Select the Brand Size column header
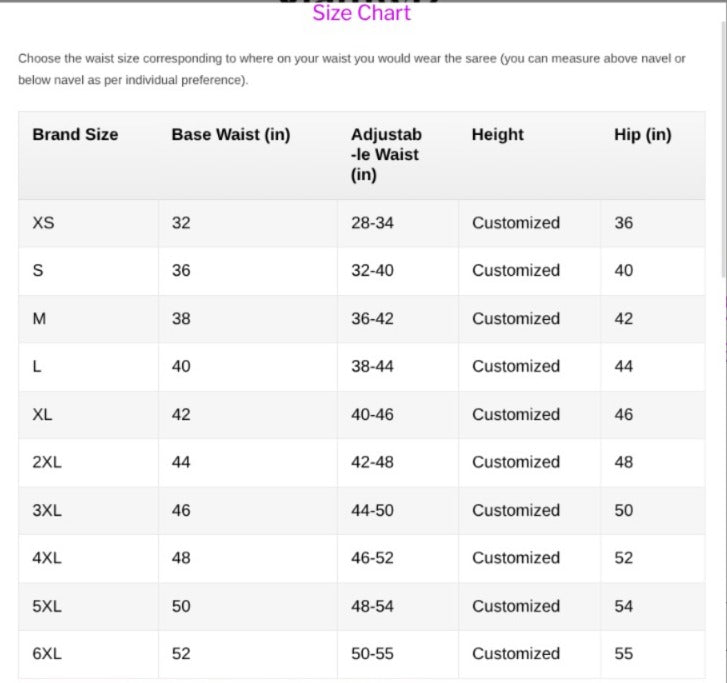Viewport: 727px width, 683px height. point(75,134)
